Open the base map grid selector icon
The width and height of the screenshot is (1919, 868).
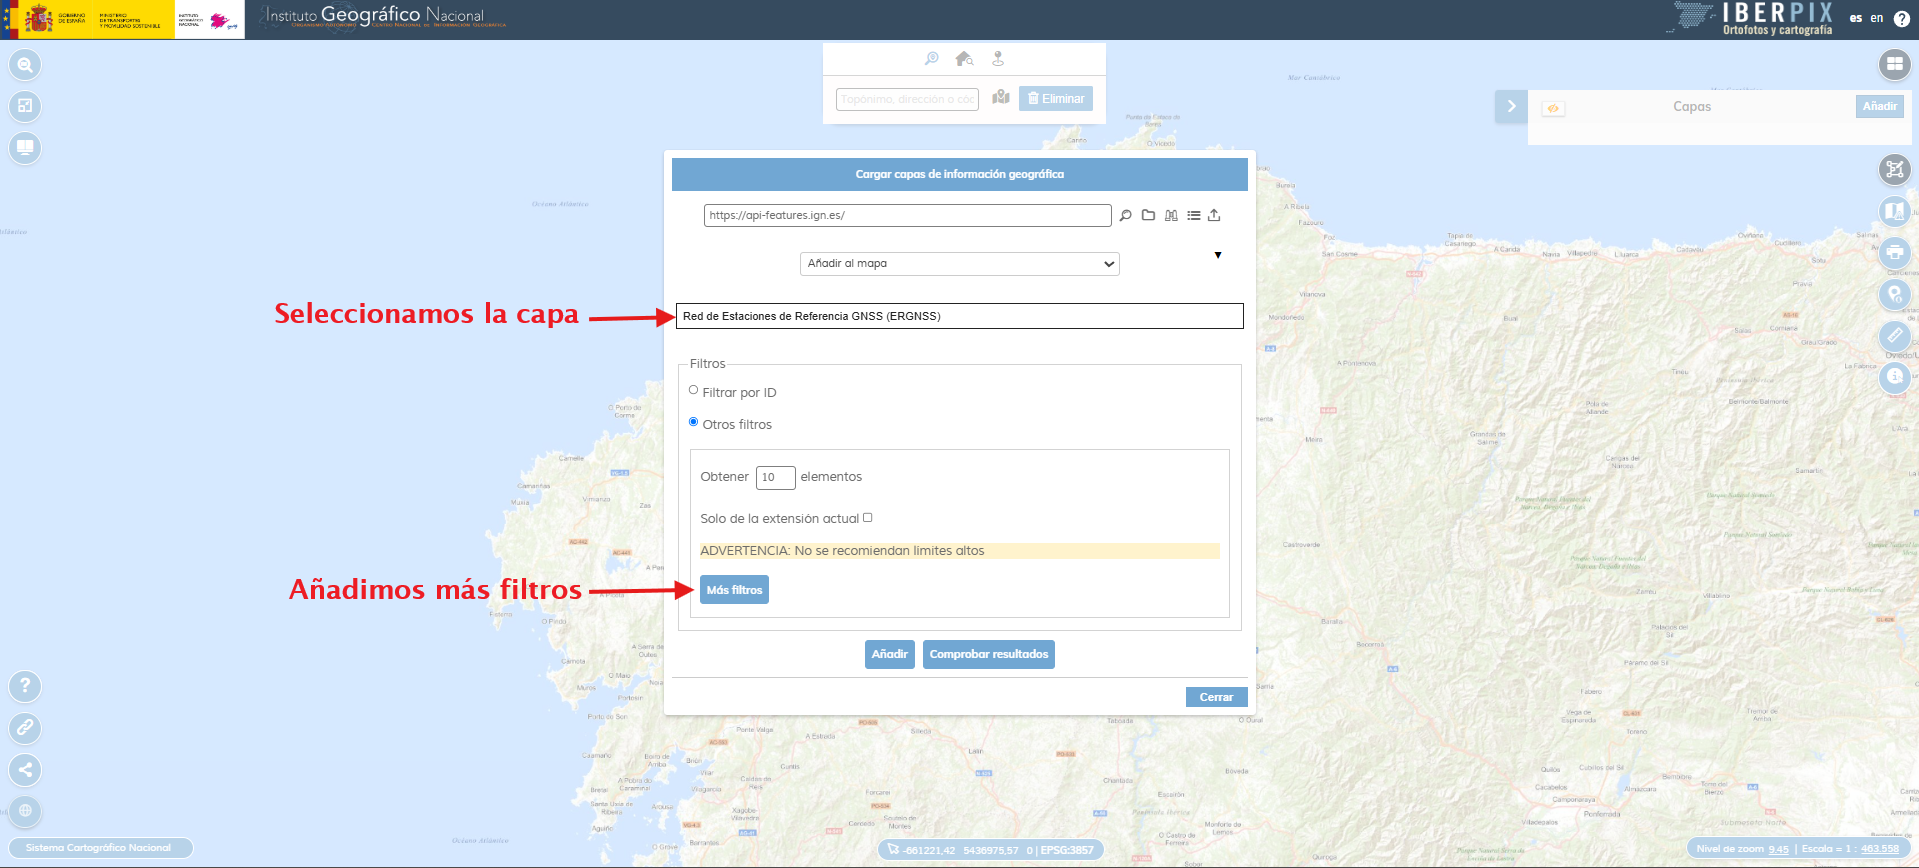(1894, 65)
